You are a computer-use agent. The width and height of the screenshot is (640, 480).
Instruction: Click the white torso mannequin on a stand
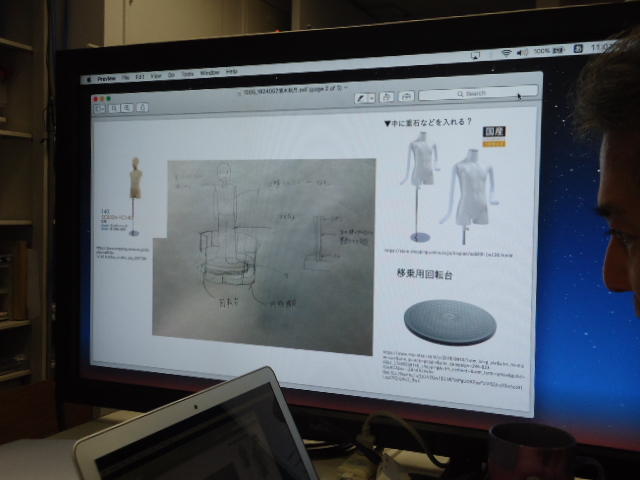[420, 187]
